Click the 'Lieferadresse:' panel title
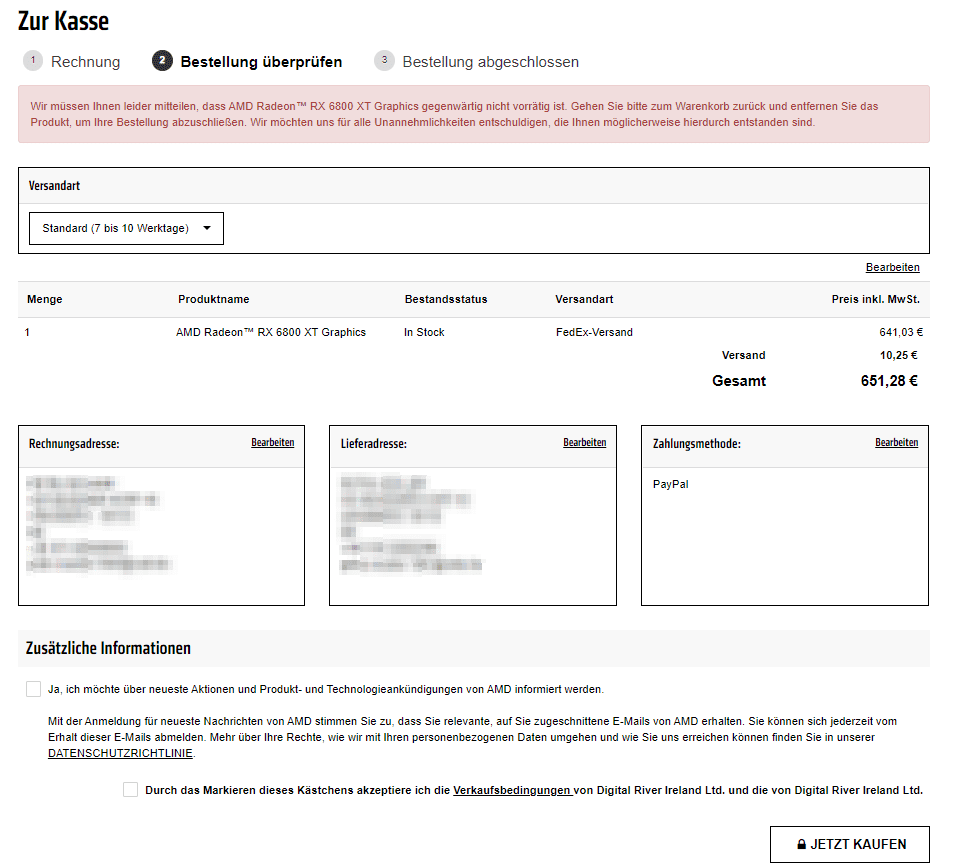Image resolution: width=976 pixels, height=868 pixels. (x=373, y=444)
